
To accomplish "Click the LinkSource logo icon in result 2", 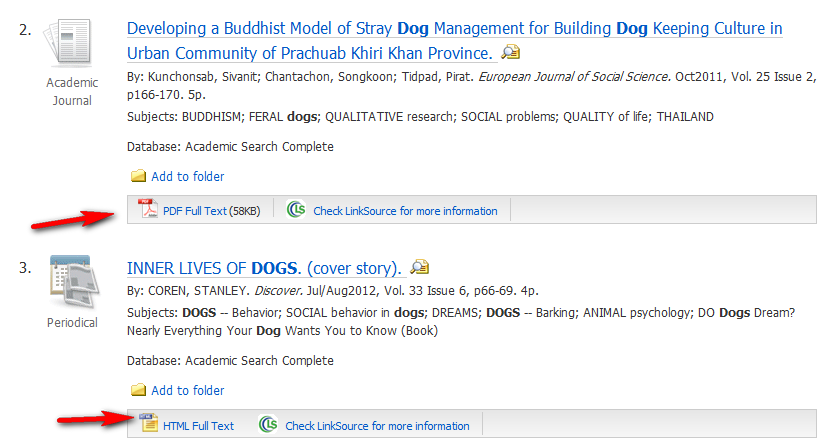I will [296, 210].
